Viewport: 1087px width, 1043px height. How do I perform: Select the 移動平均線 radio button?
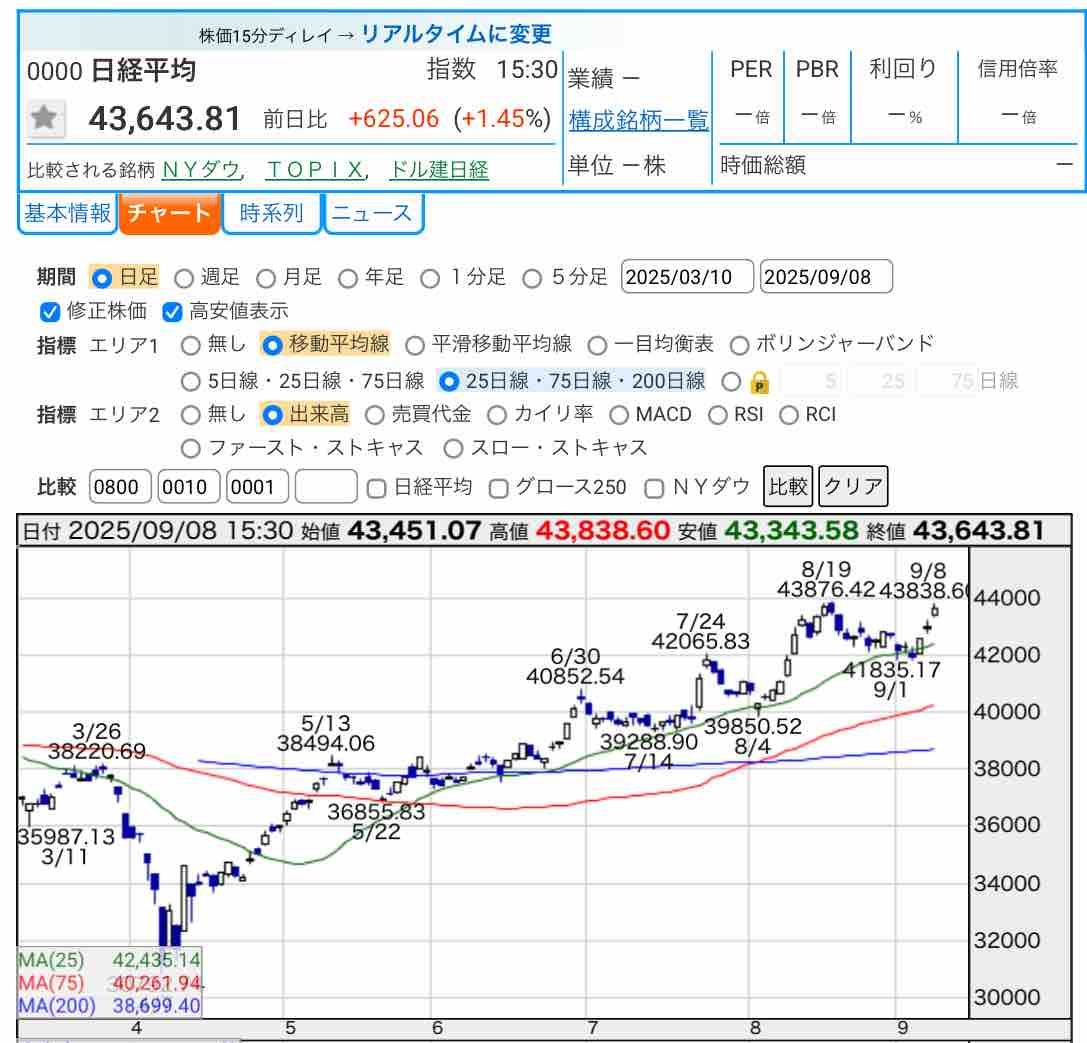[272, 345]
